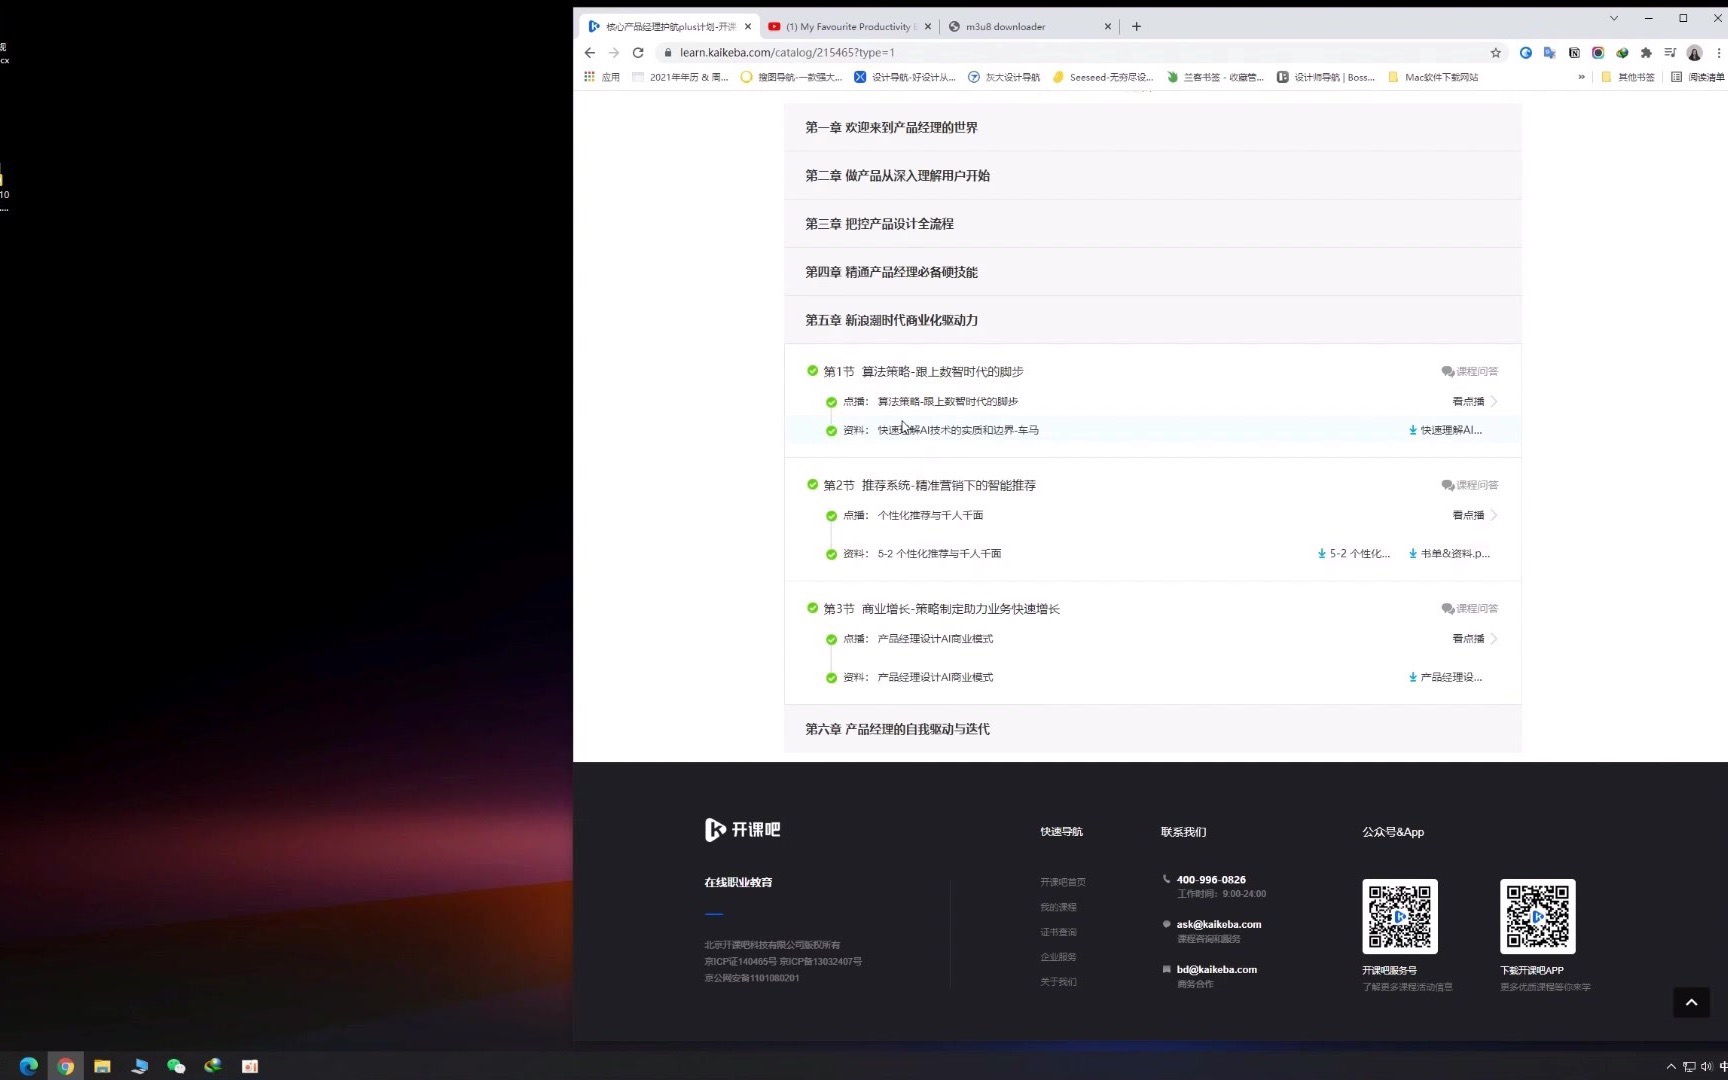Viewport: 1728px width, 1080px height.
Task: Open the 兰客书签 - 收藏管... bookmark
Action: tap(1215, 77)
